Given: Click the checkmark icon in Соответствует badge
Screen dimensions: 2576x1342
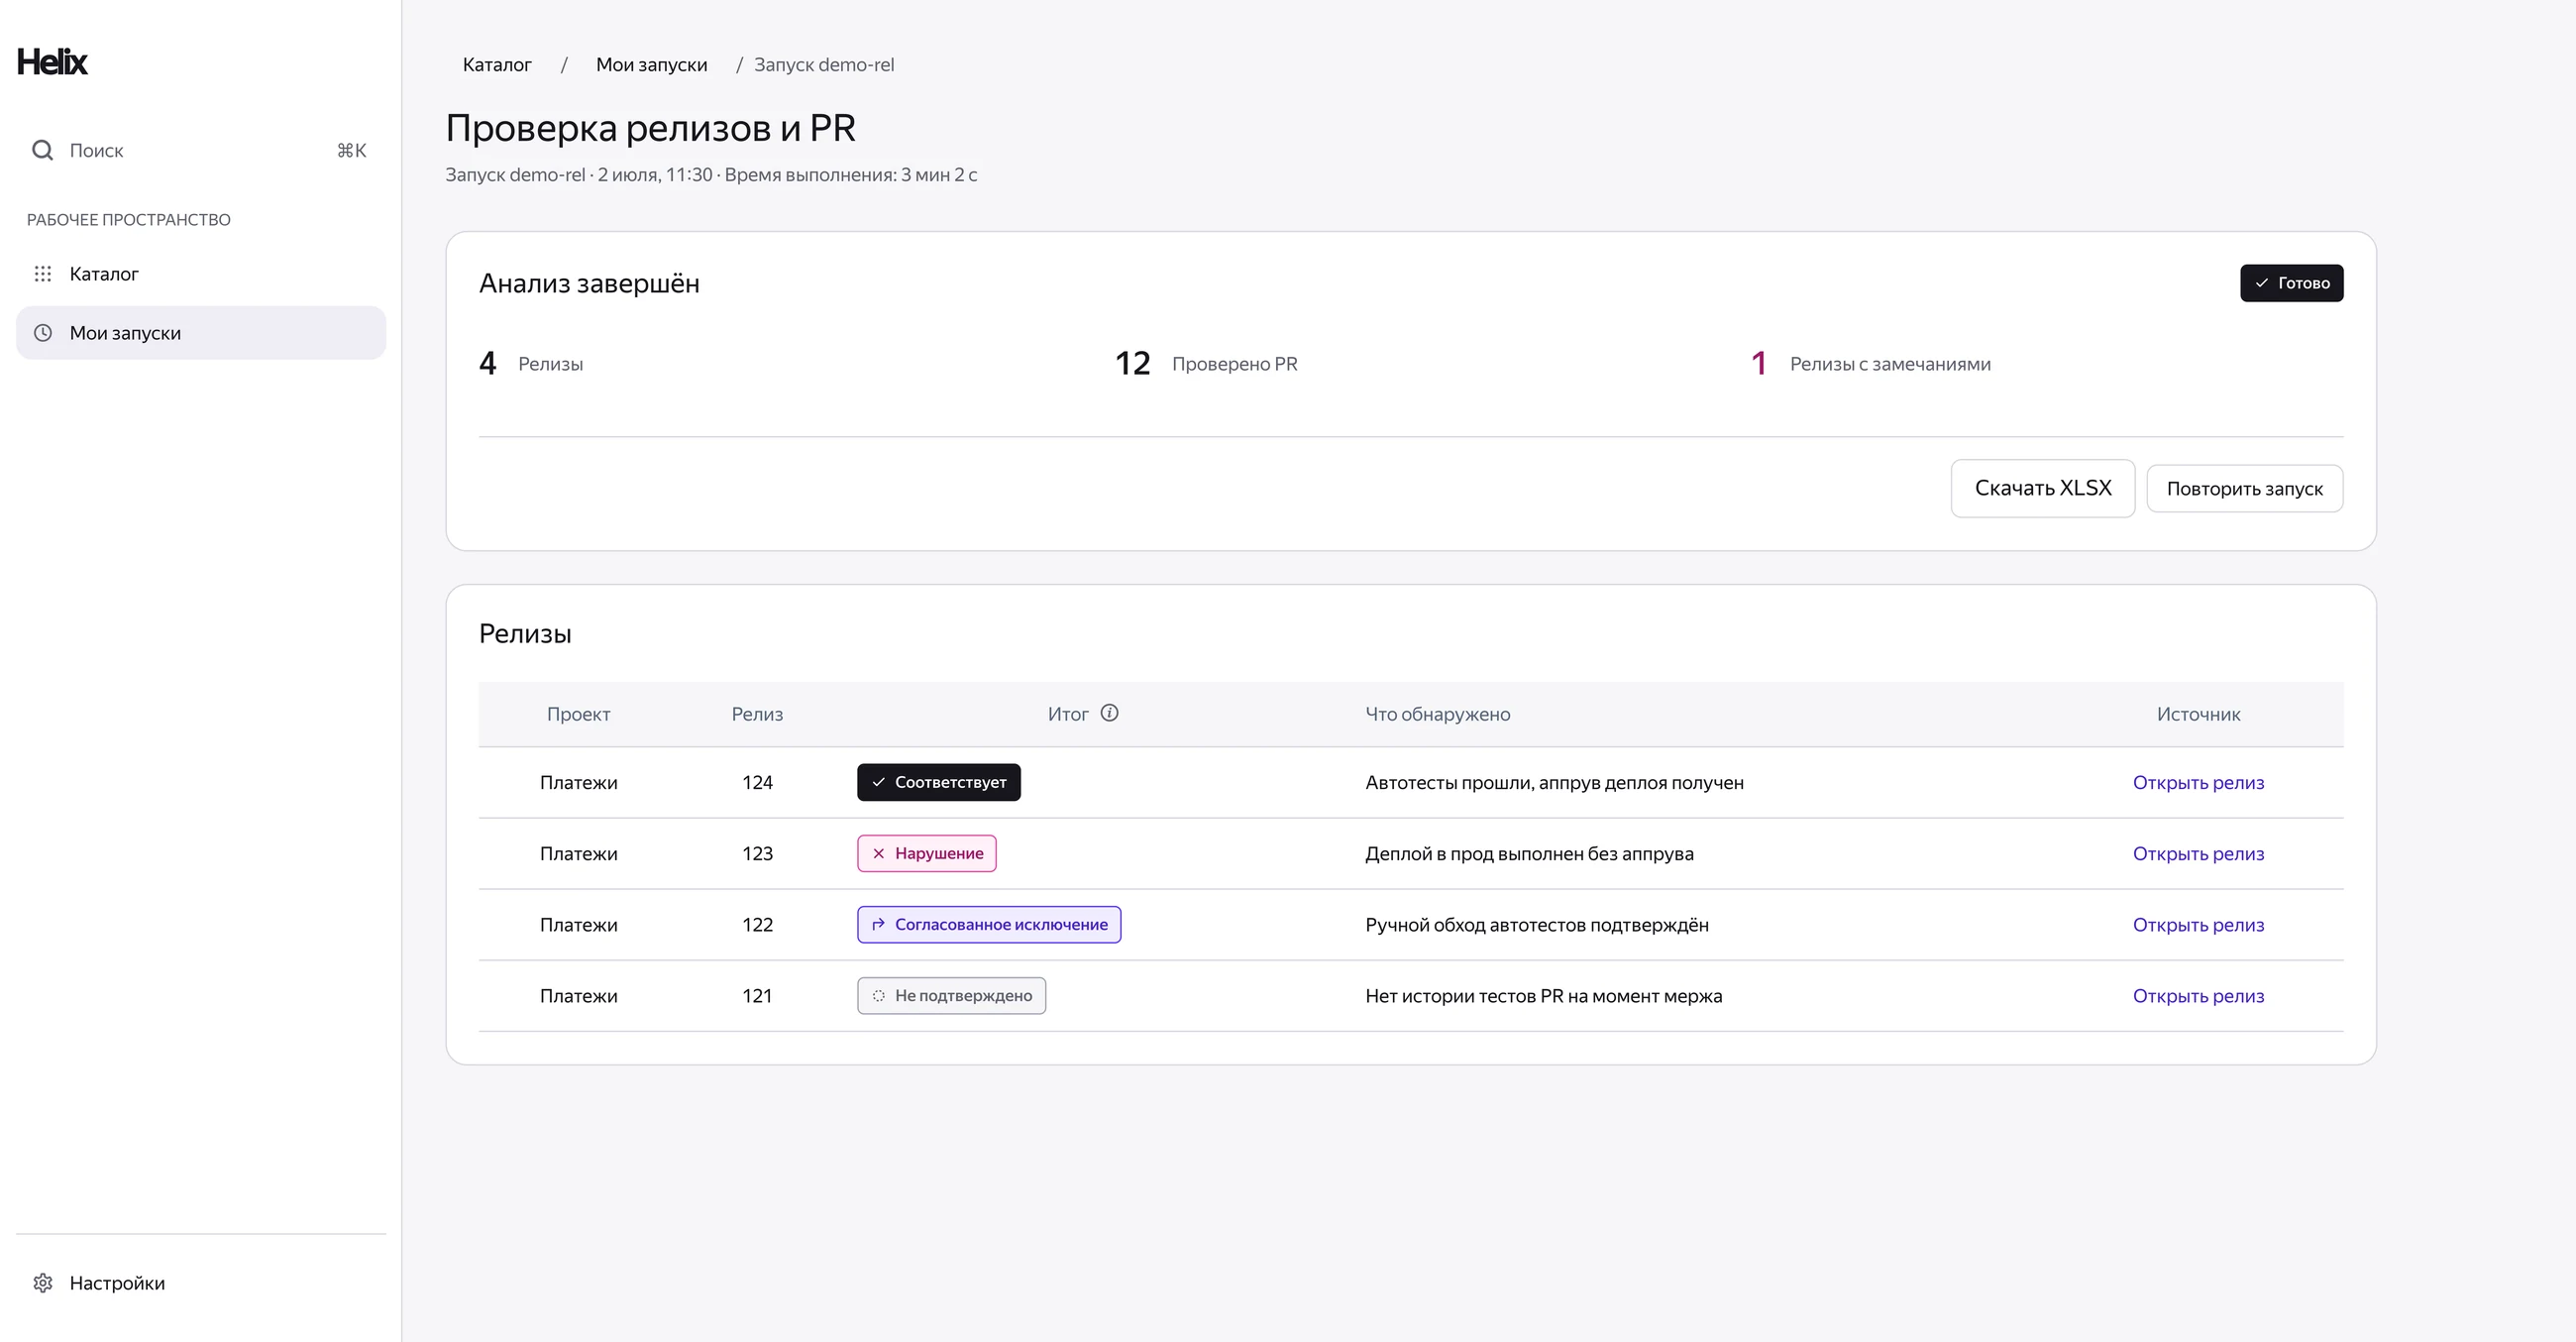Looking at the screenshot, I should pyautogui.click(x=878, y=782).
